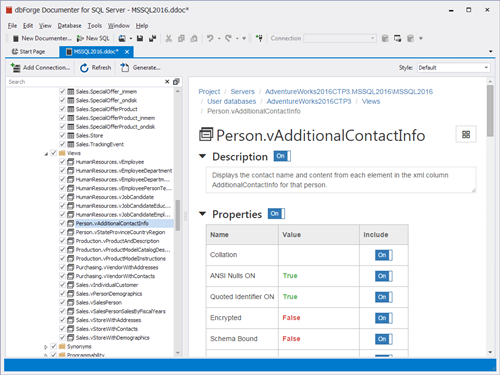Switch to the Start Page tab
500x375 pixels.
click(28, 52)
